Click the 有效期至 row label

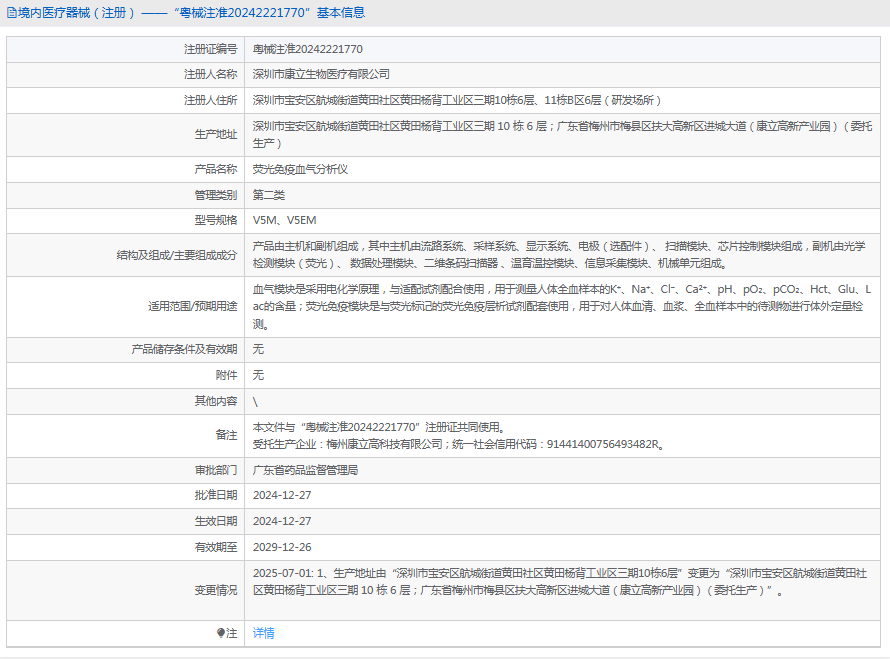(x=216, y=547)
